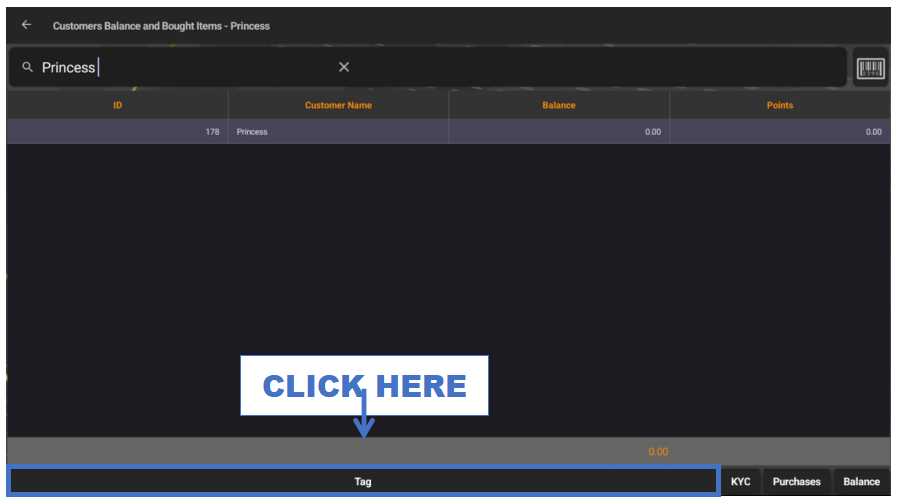897x502 pixels.
Task: Click the magnifier search icon
Action: [x=28, y=67]
